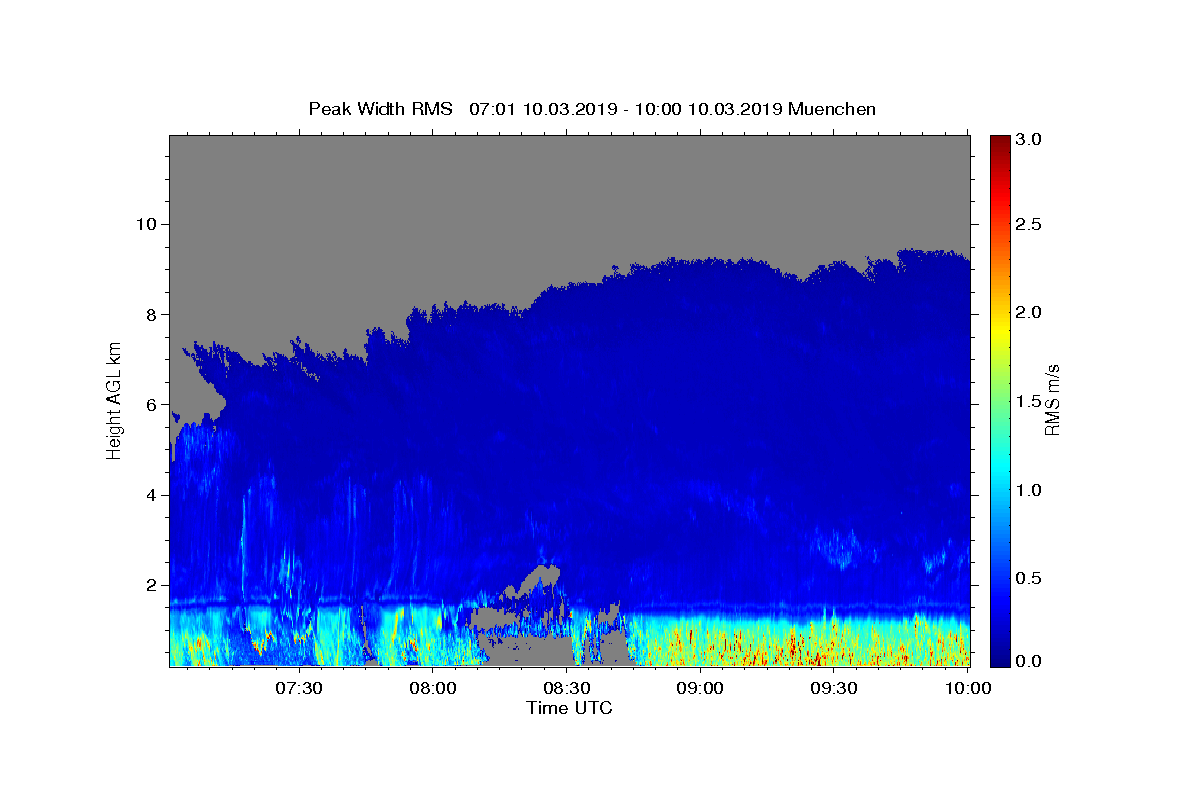The image size is (1200, 800).
Task: Click the colorbar value 1.5
Action: point(1030,401)
